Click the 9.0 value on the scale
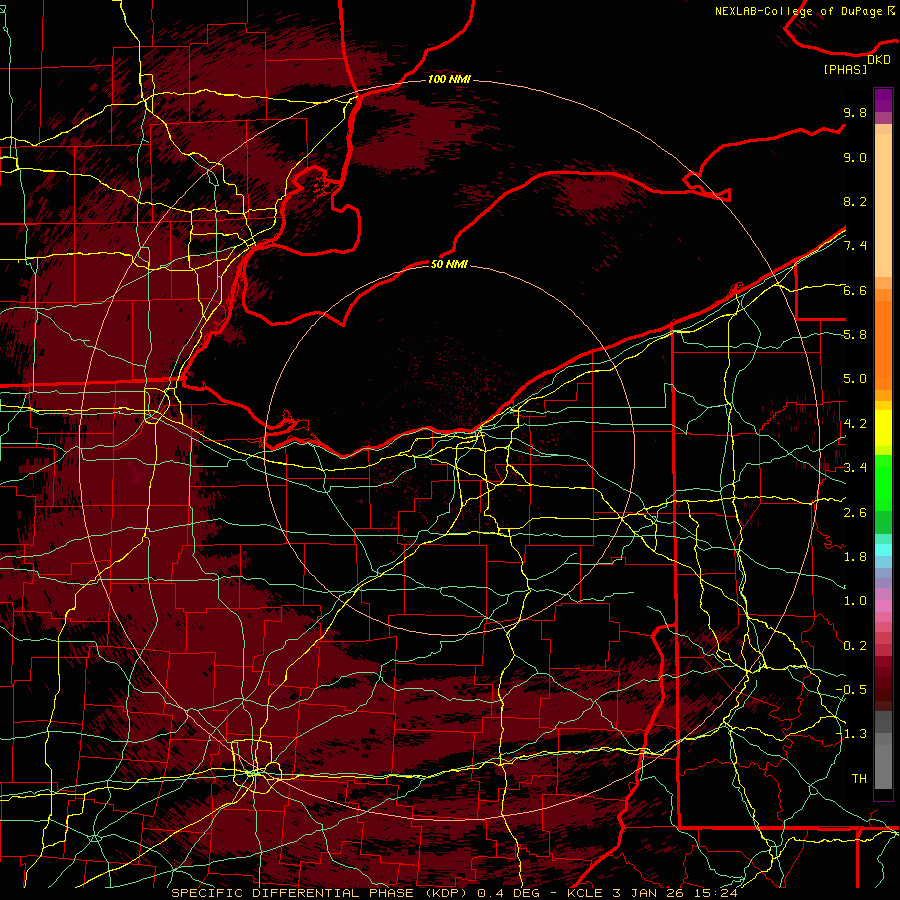900x900 pixels. click(x=855, y=157)
